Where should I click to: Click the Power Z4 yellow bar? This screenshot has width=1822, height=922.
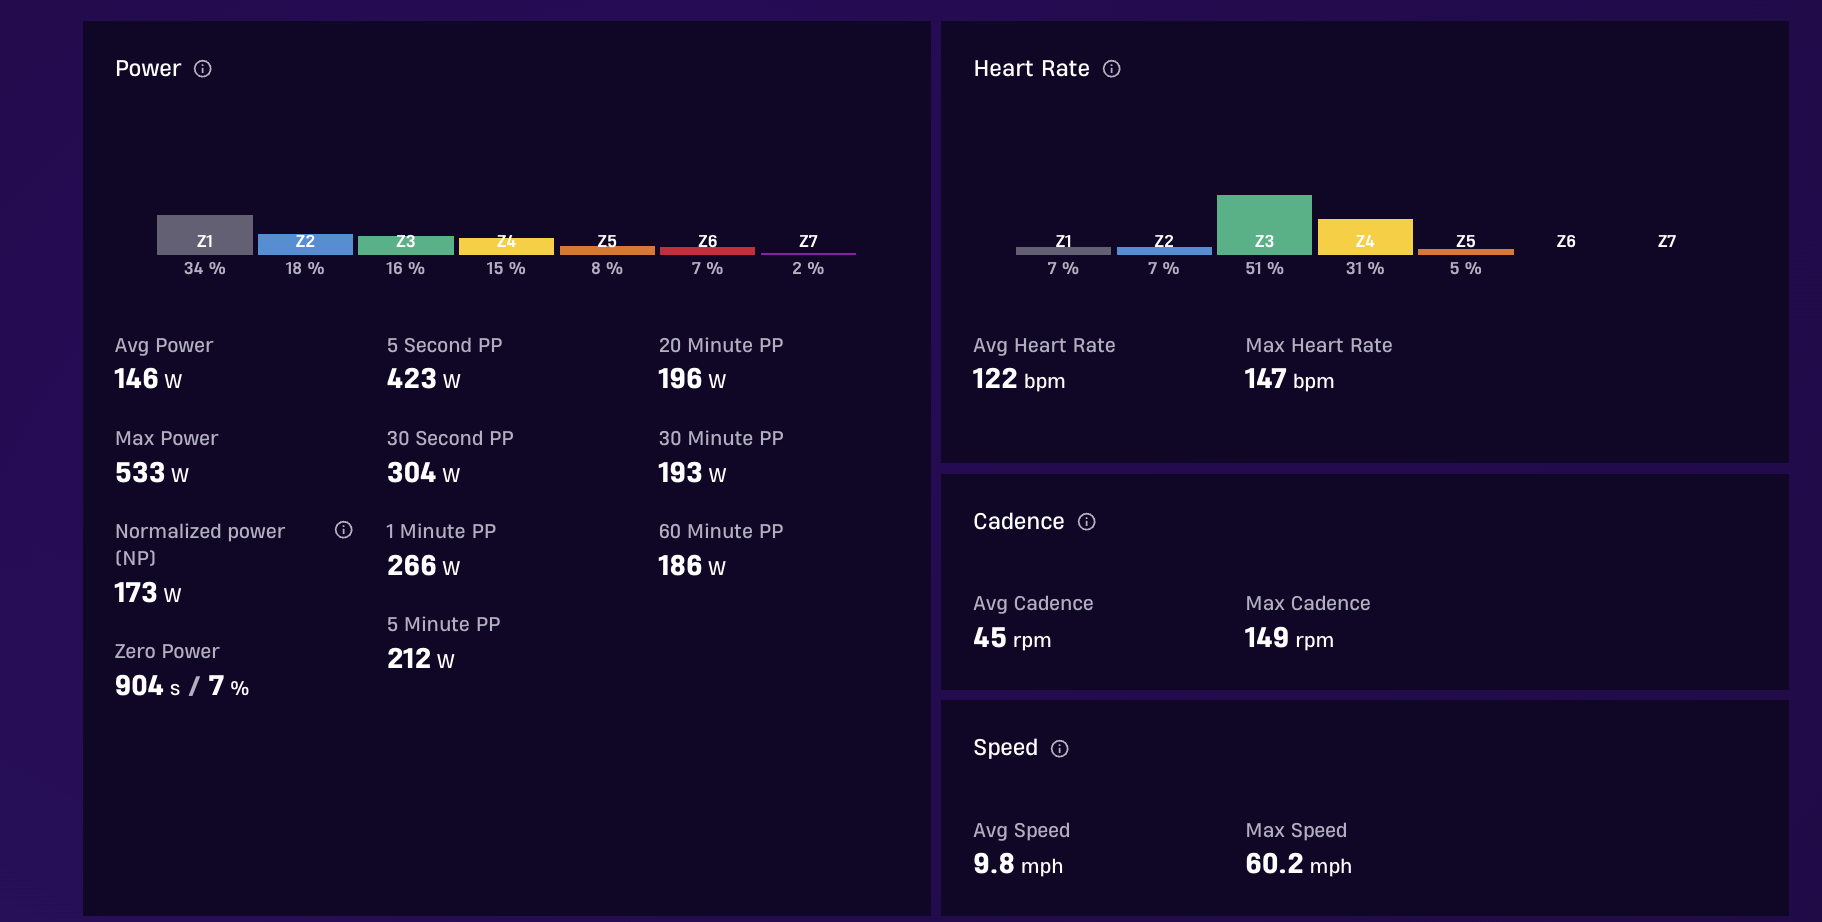pos(506,246)
